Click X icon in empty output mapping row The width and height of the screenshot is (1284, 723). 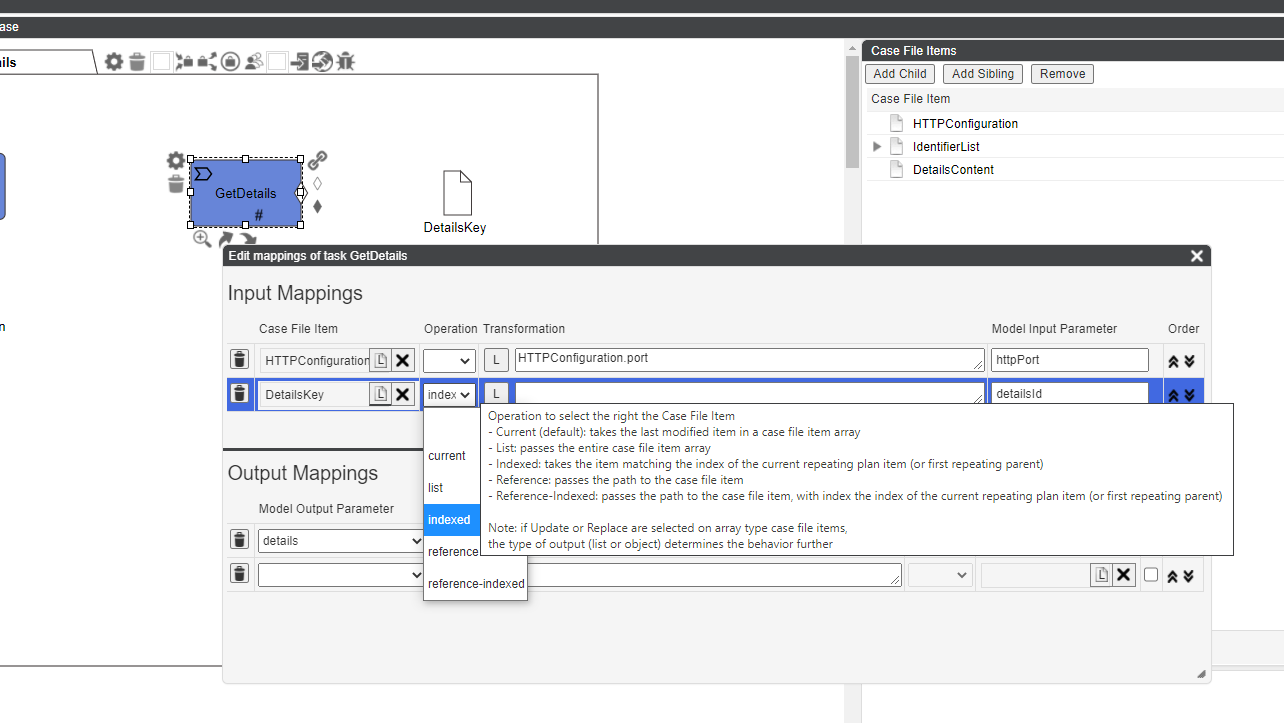[1124, 575]
